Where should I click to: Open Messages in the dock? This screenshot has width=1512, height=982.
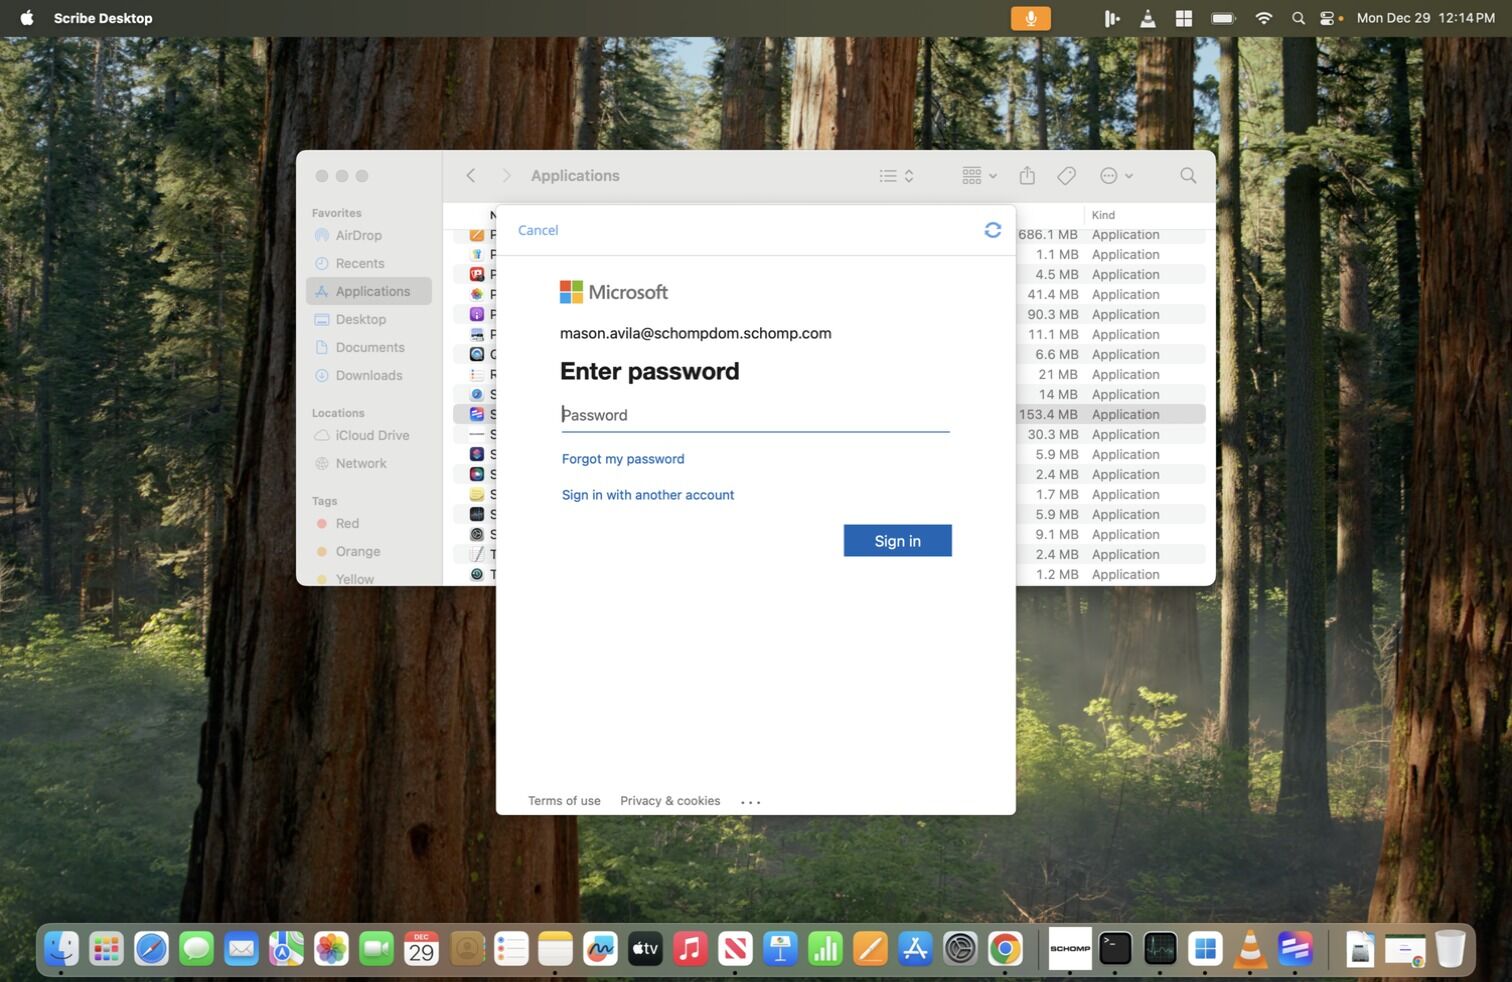196,948
